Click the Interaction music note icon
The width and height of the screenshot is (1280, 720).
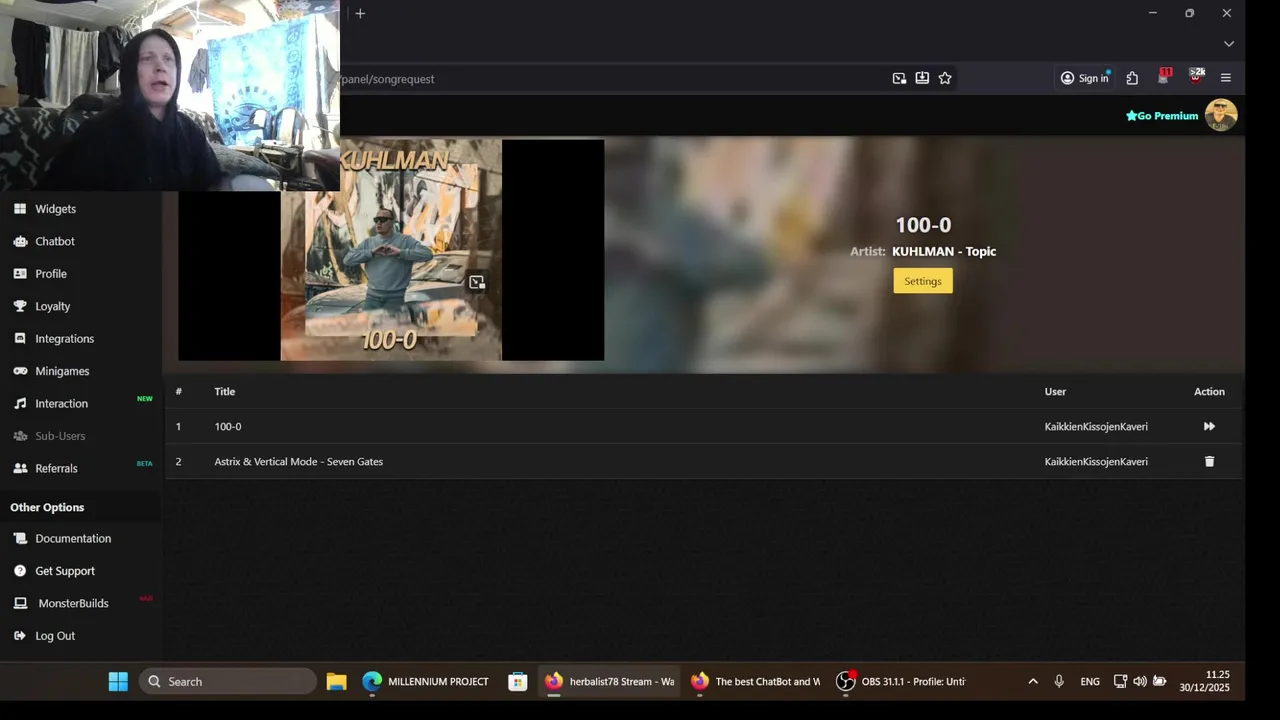[20, 404]
